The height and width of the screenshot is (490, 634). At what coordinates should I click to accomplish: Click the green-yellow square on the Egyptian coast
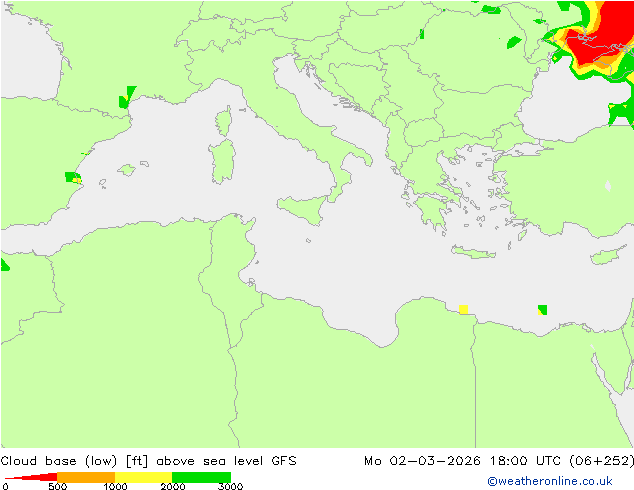click(543, 310)
